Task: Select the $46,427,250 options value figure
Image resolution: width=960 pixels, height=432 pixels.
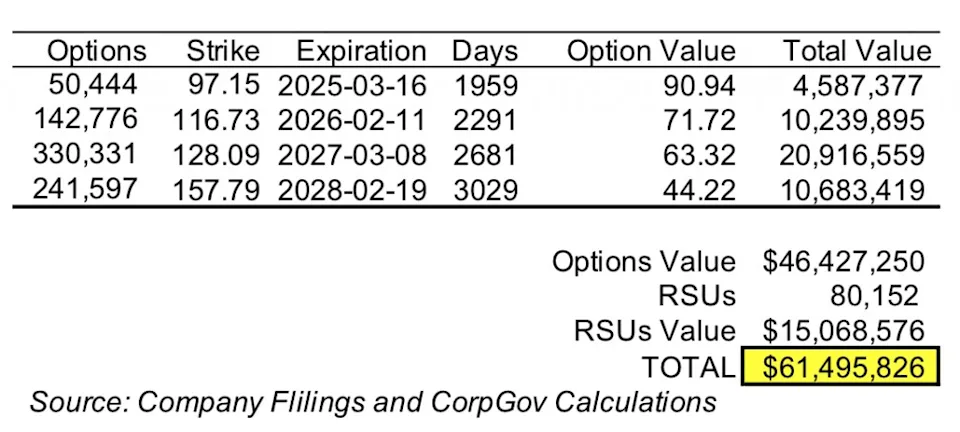Action: 843,261
